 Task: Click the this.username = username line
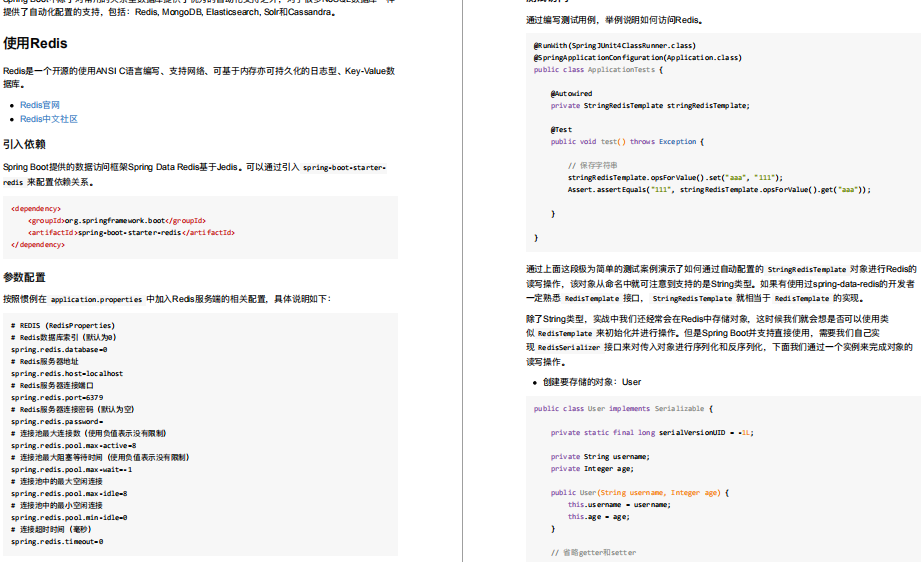[619, 504]
